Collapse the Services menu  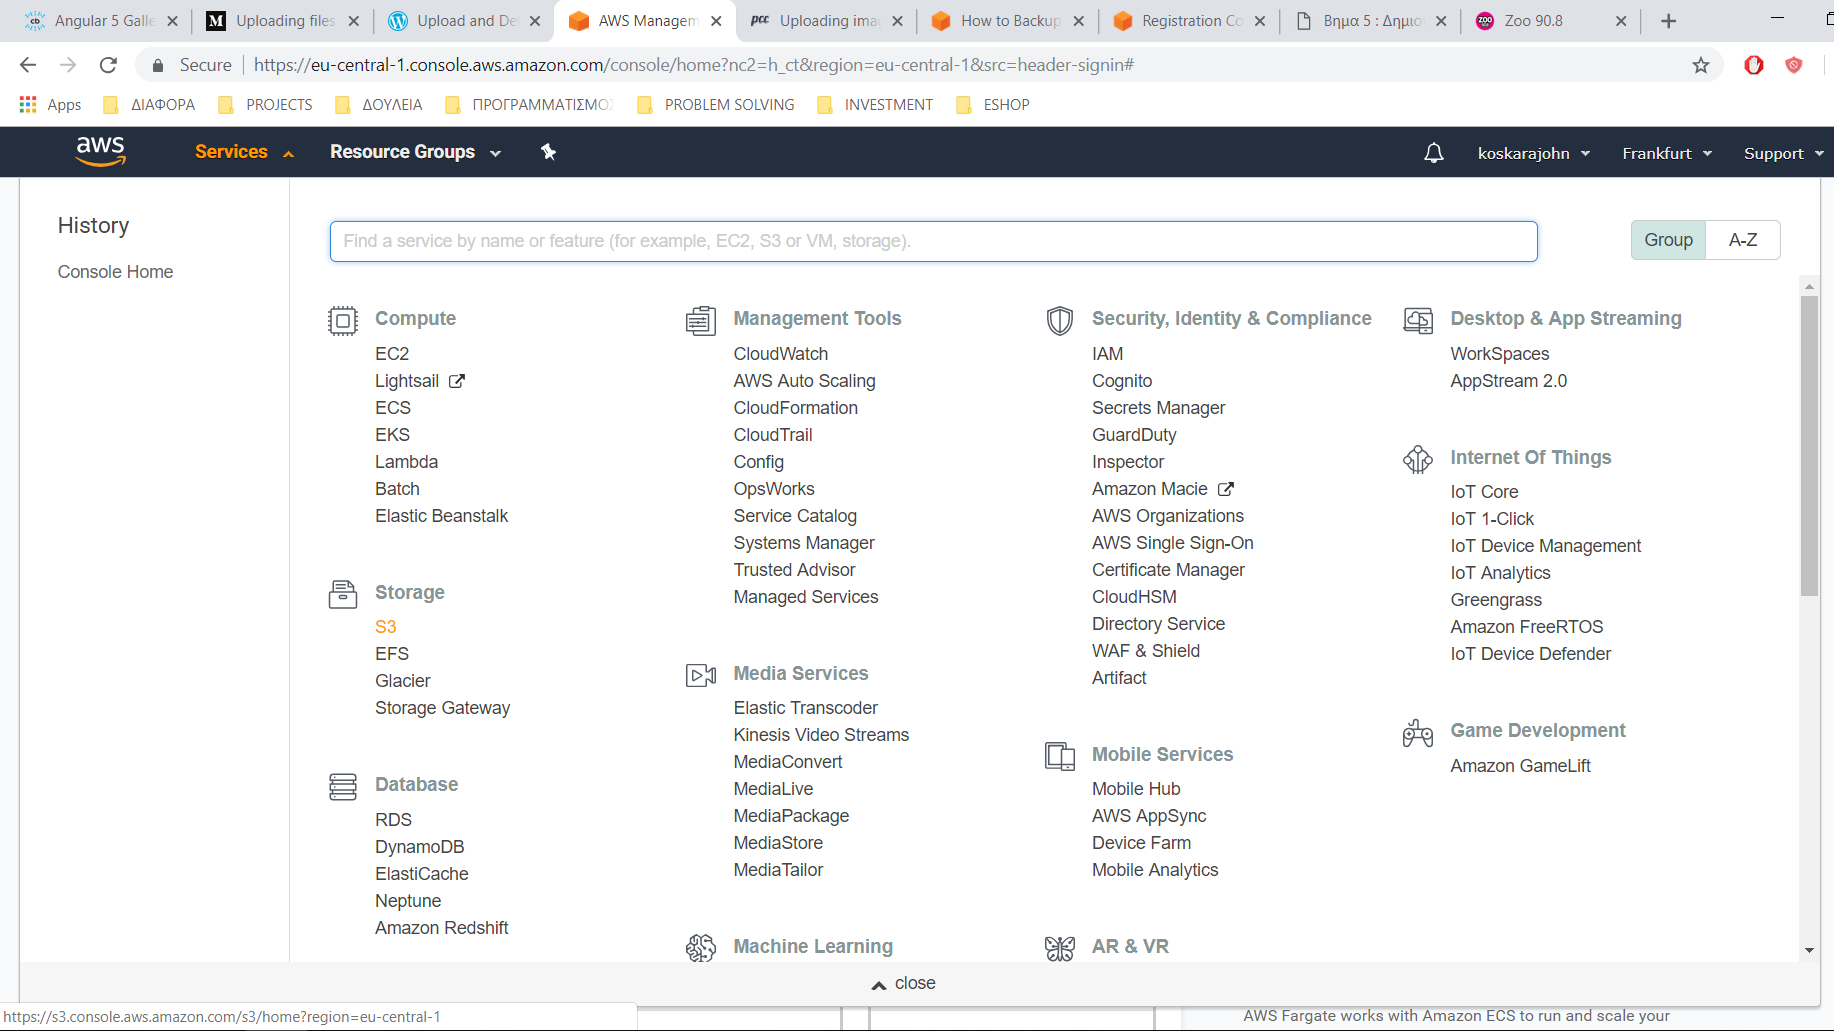click(244, 152)
